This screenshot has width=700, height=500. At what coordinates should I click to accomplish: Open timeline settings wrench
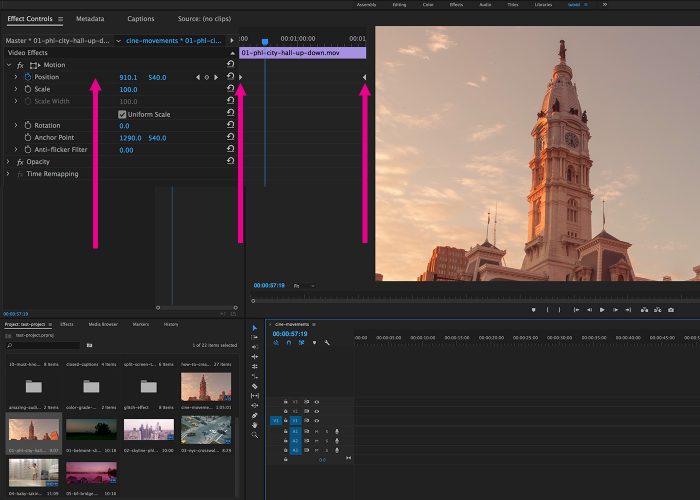click(x=327, y=343)
